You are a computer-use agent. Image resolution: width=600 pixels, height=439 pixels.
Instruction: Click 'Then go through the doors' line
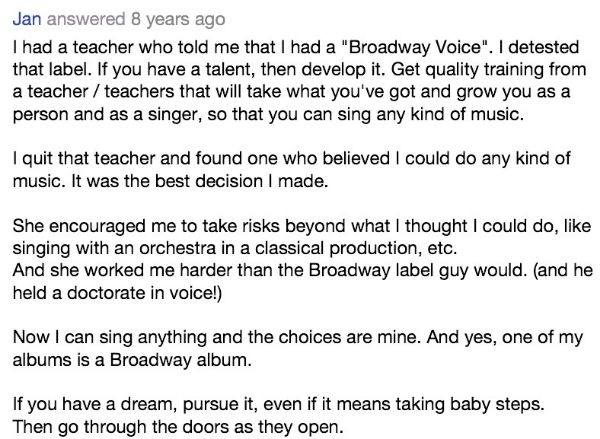point(178,427)
